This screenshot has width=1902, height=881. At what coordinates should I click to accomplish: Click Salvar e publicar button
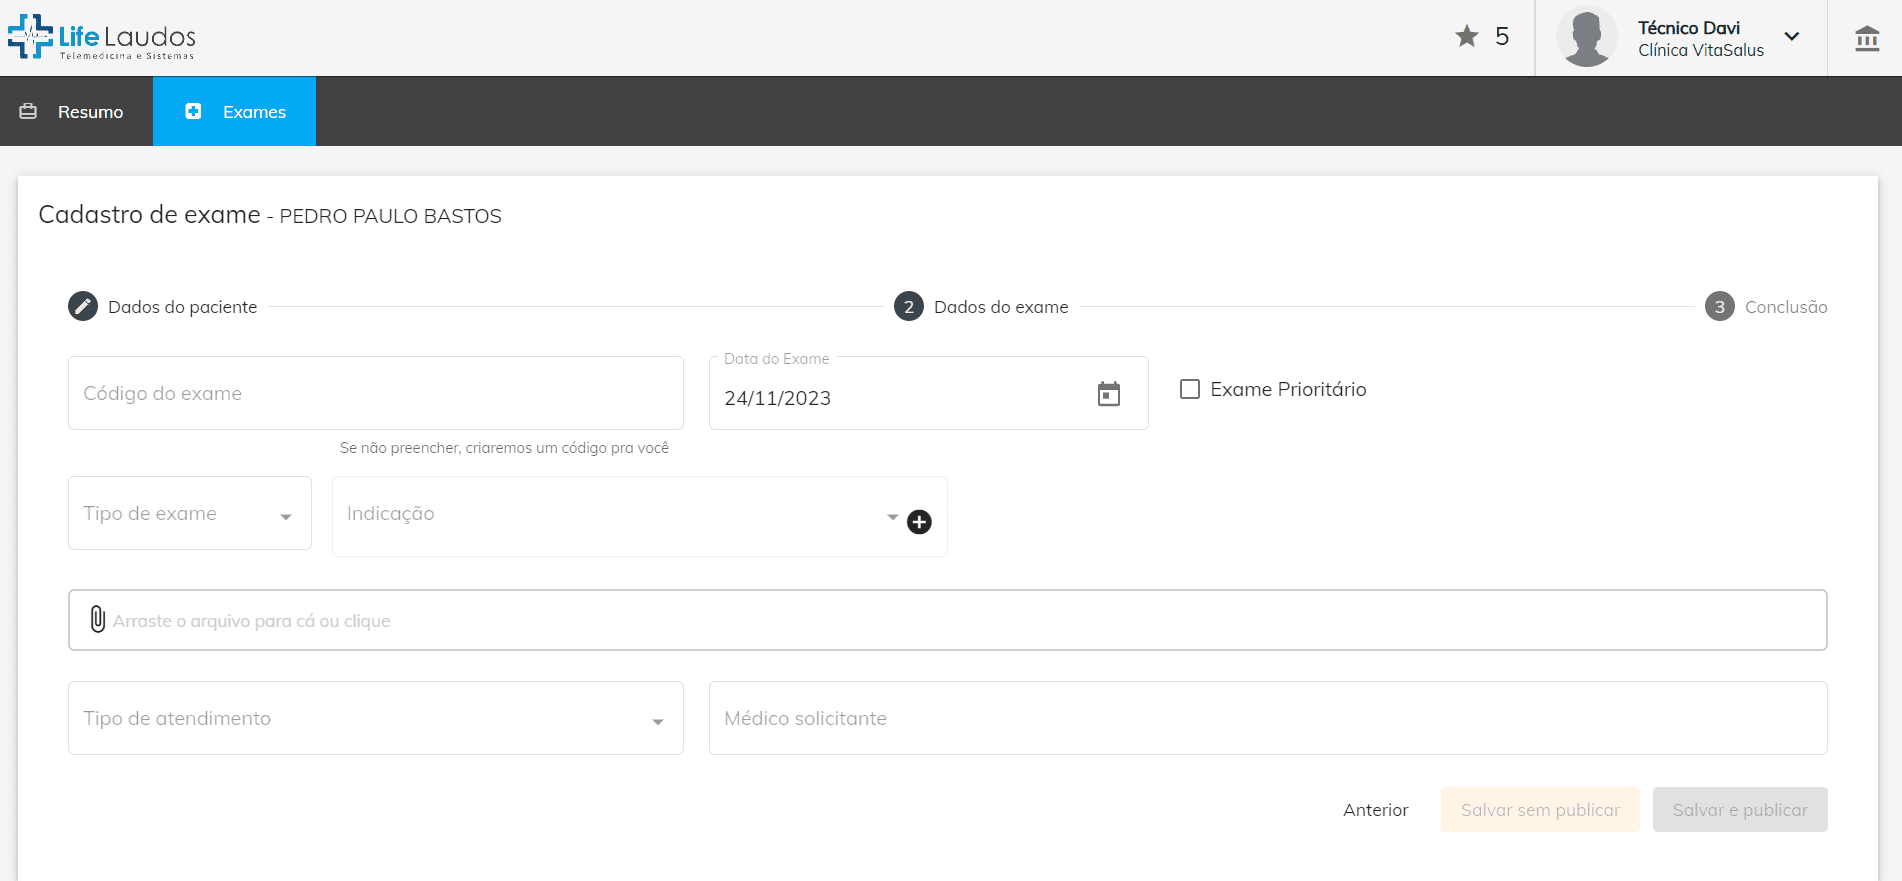[1739, 810]
